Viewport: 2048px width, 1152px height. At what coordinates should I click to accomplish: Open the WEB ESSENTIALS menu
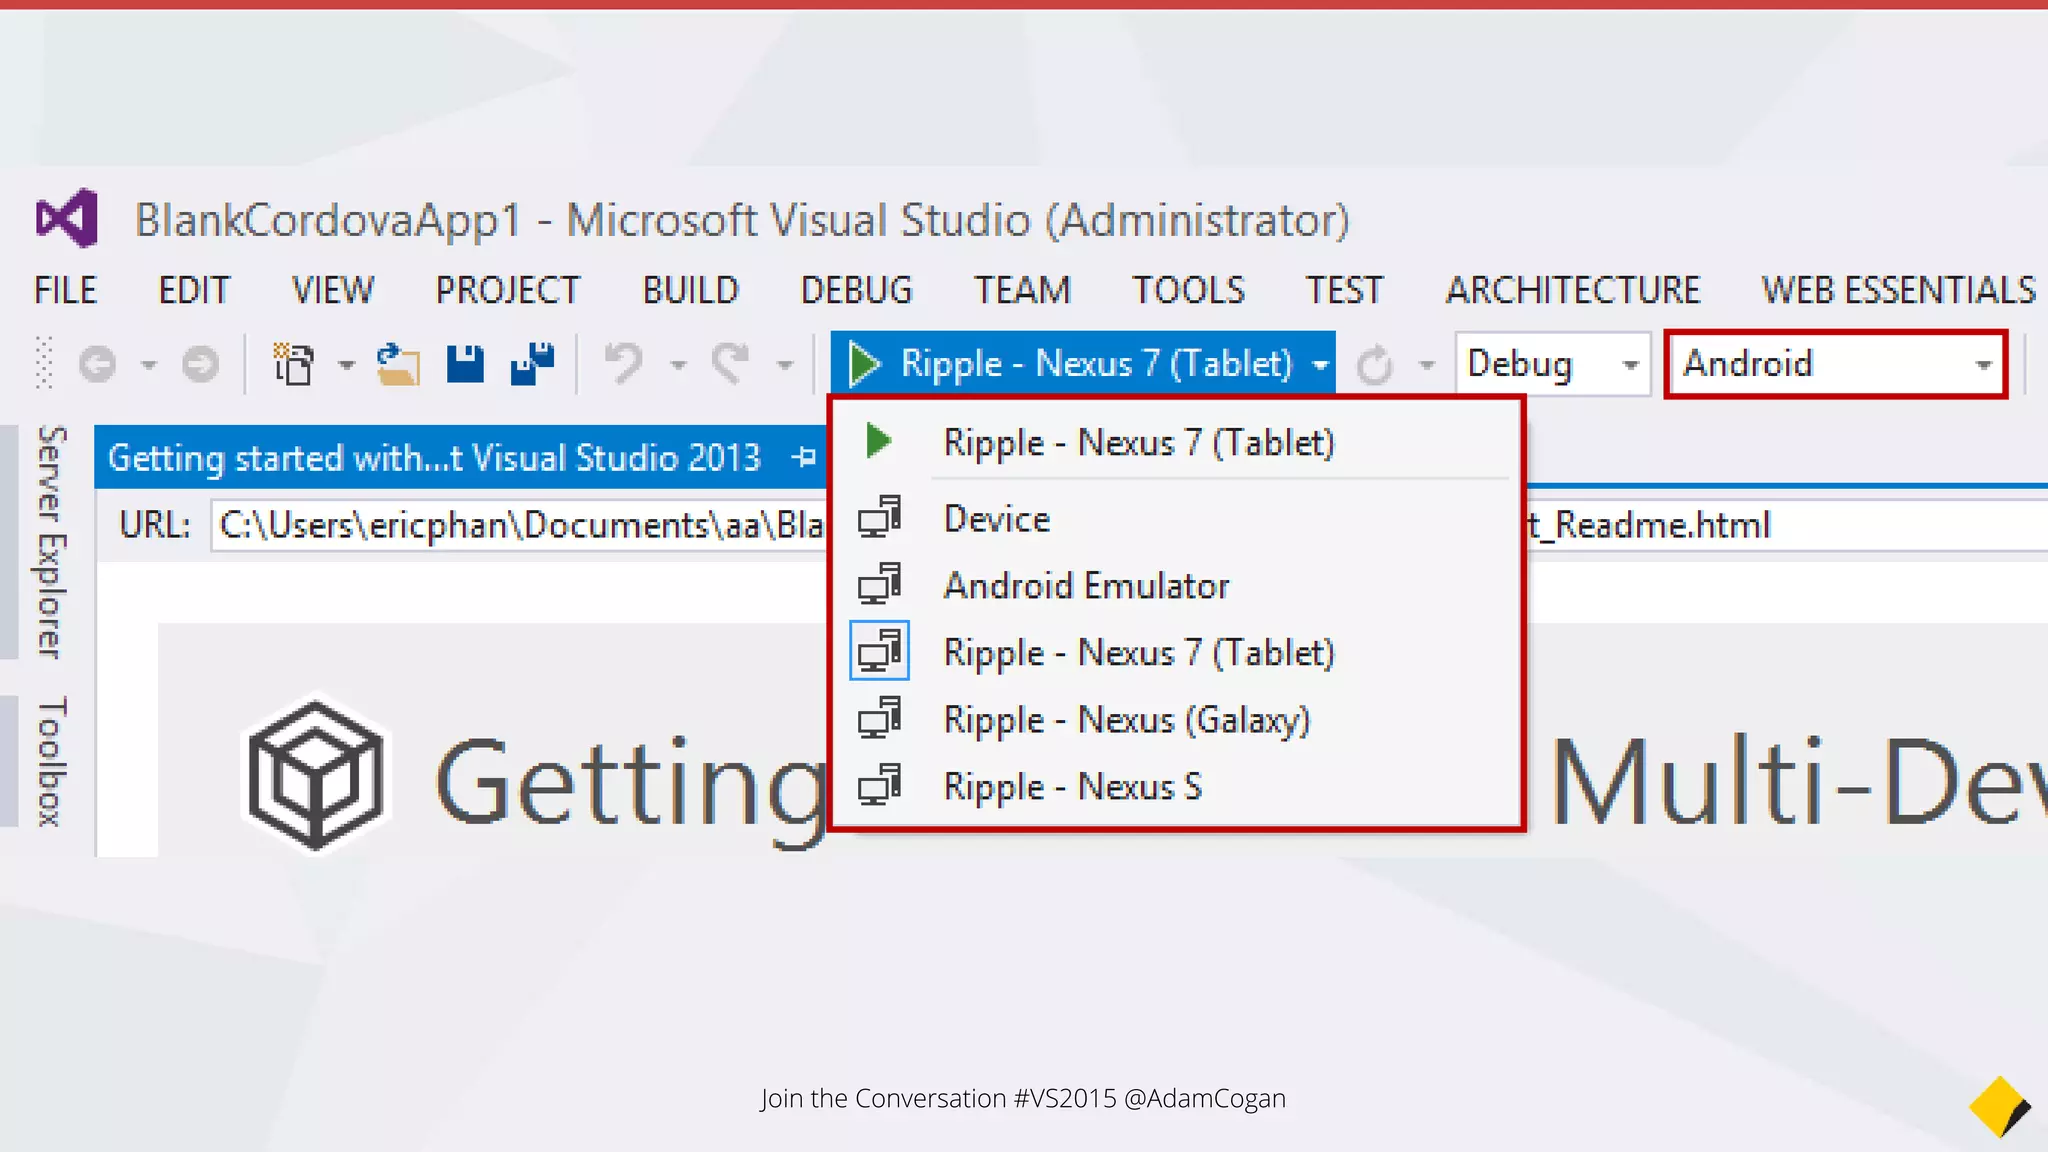(1898, 290)
